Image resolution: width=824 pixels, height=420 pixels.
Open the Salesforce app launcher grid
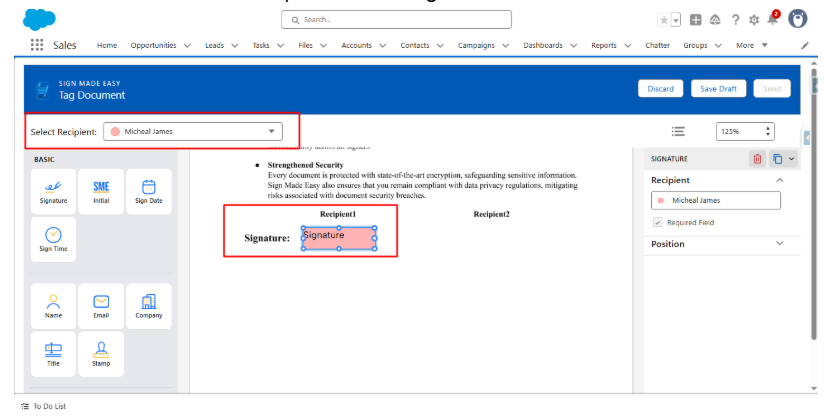(x=37, y=45)
